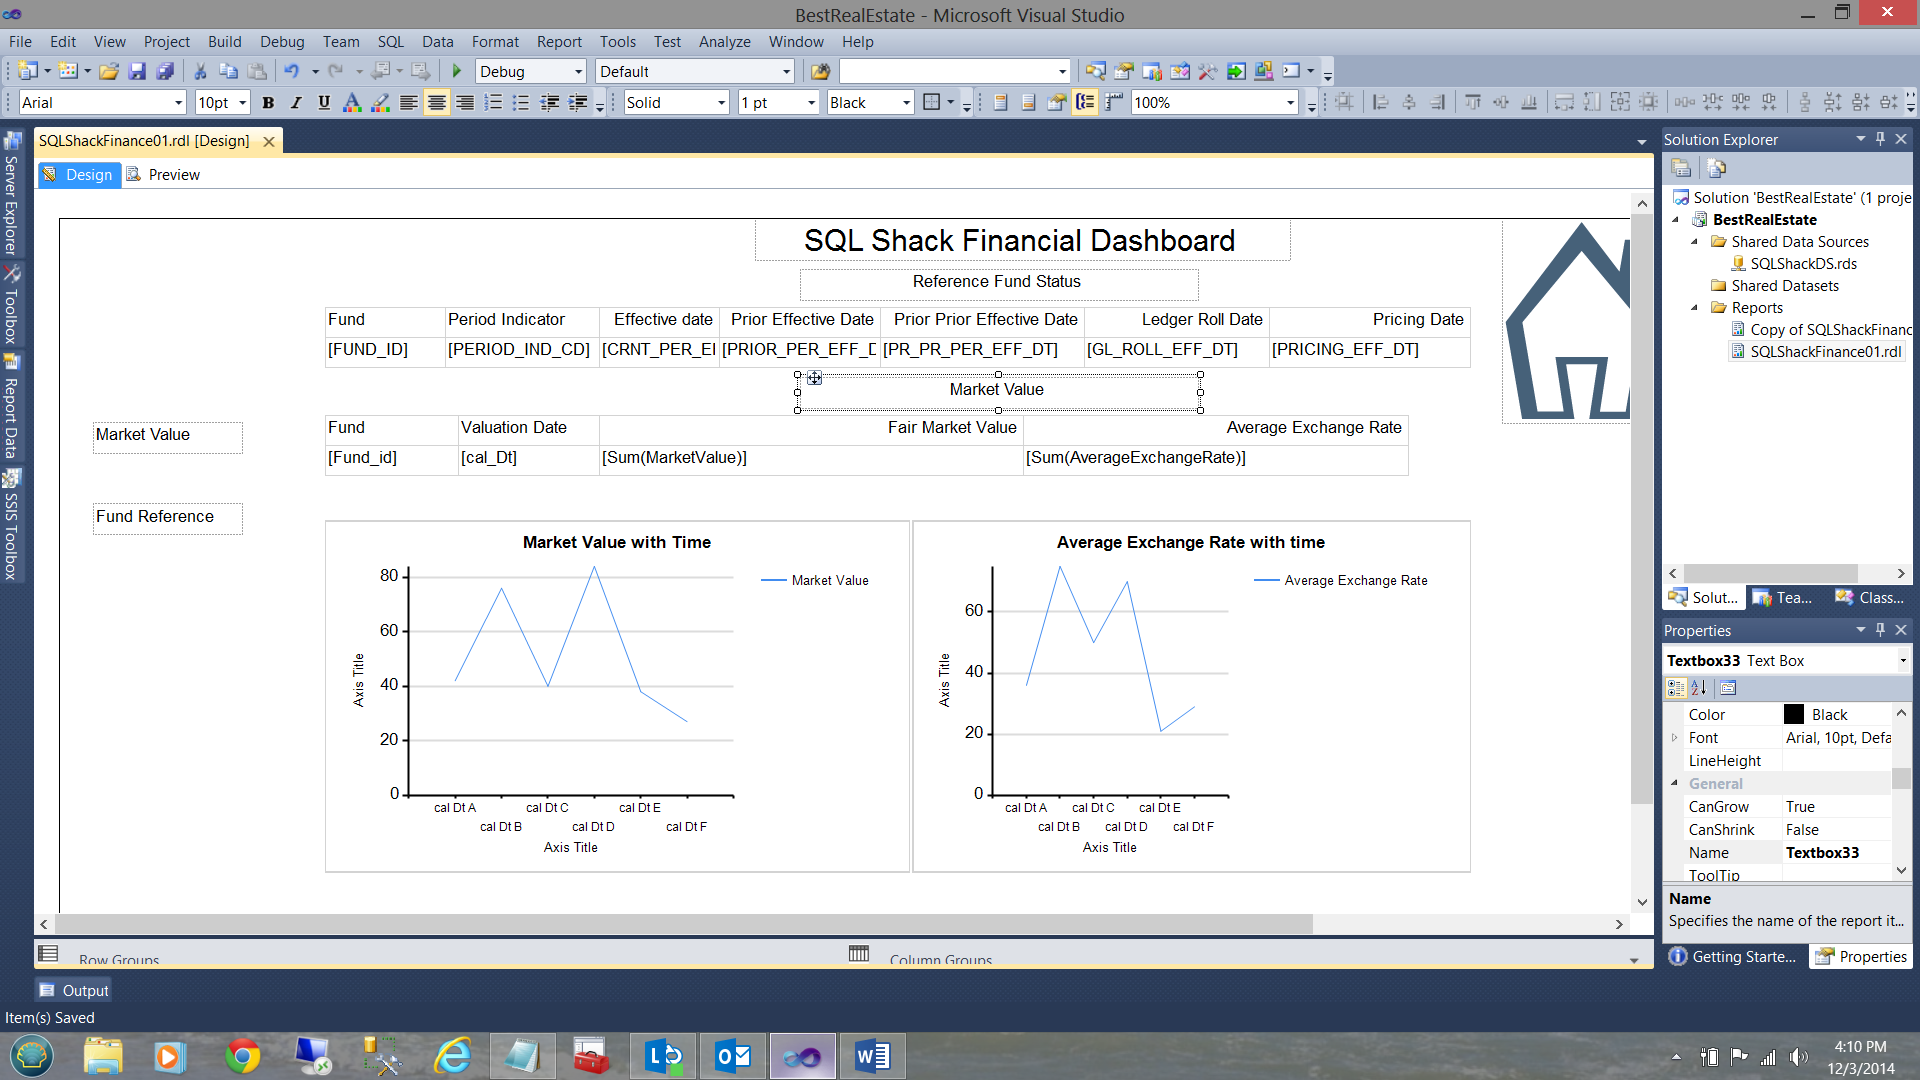Click the Undo arrow icon
The height and width of the screenshot is (1080, 1920).
point(291,71)
